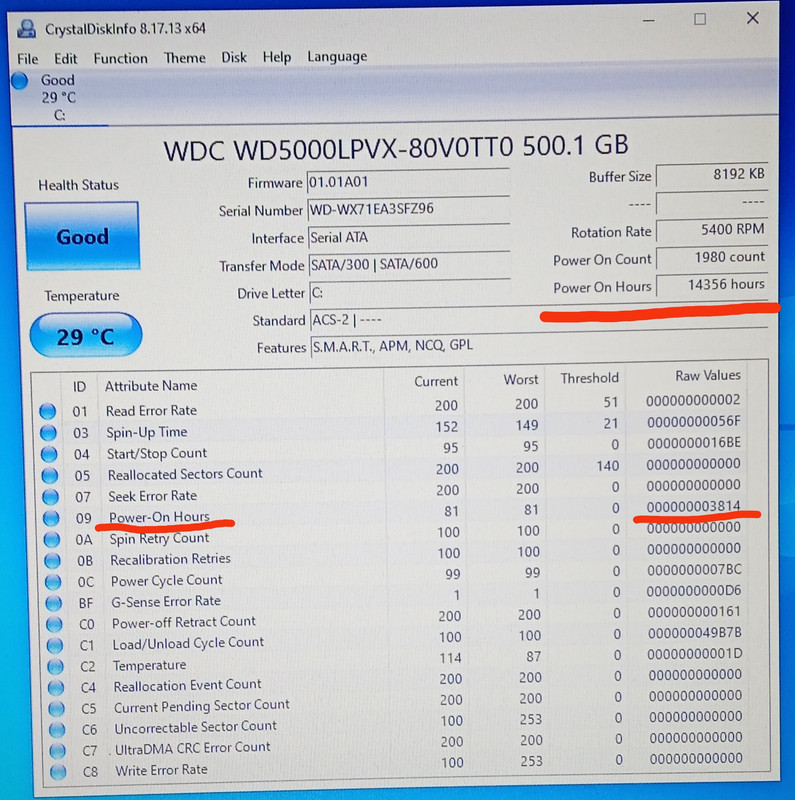Select the Load/Unload Cycle Count attribute name
Screen dimensions: 795x800
coord(188,644)
